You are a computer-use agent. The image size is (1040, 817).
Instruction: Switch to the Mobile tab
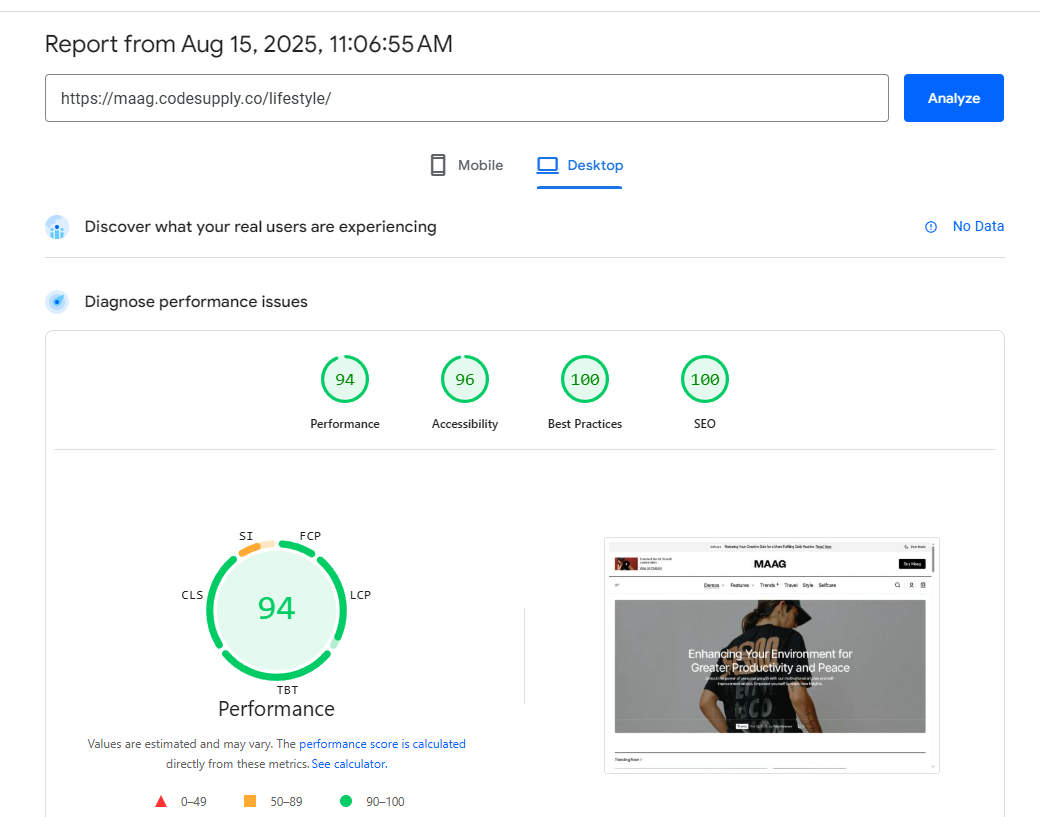click(x=467, y=165)
